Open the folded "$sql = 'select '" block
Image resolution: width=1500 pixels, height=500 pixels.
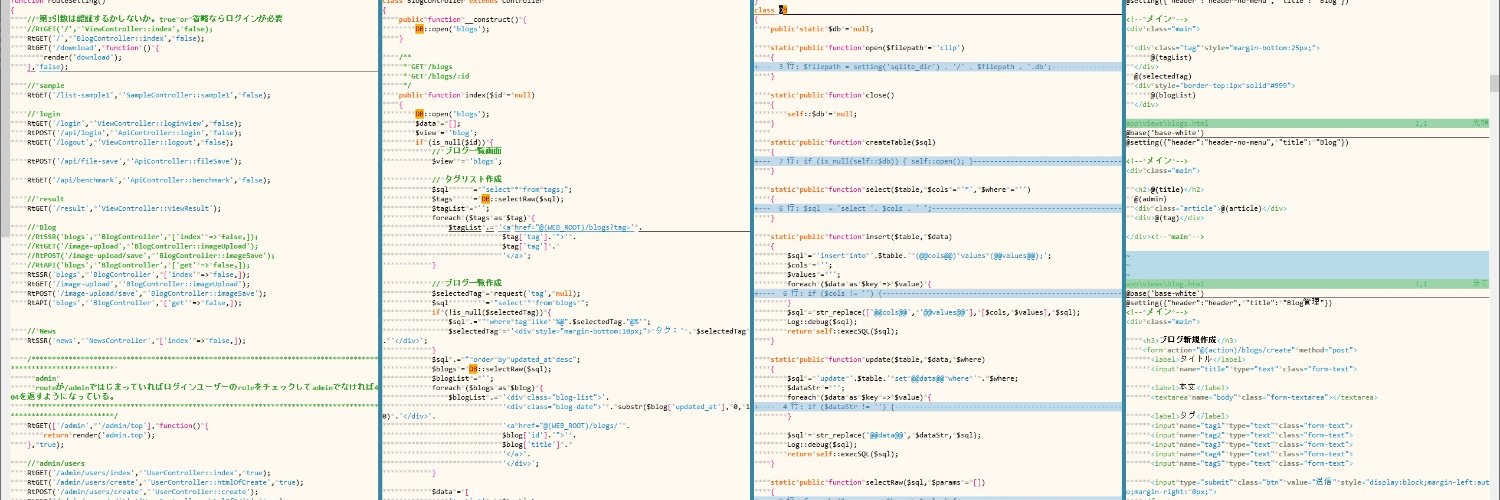click(938, 209)
